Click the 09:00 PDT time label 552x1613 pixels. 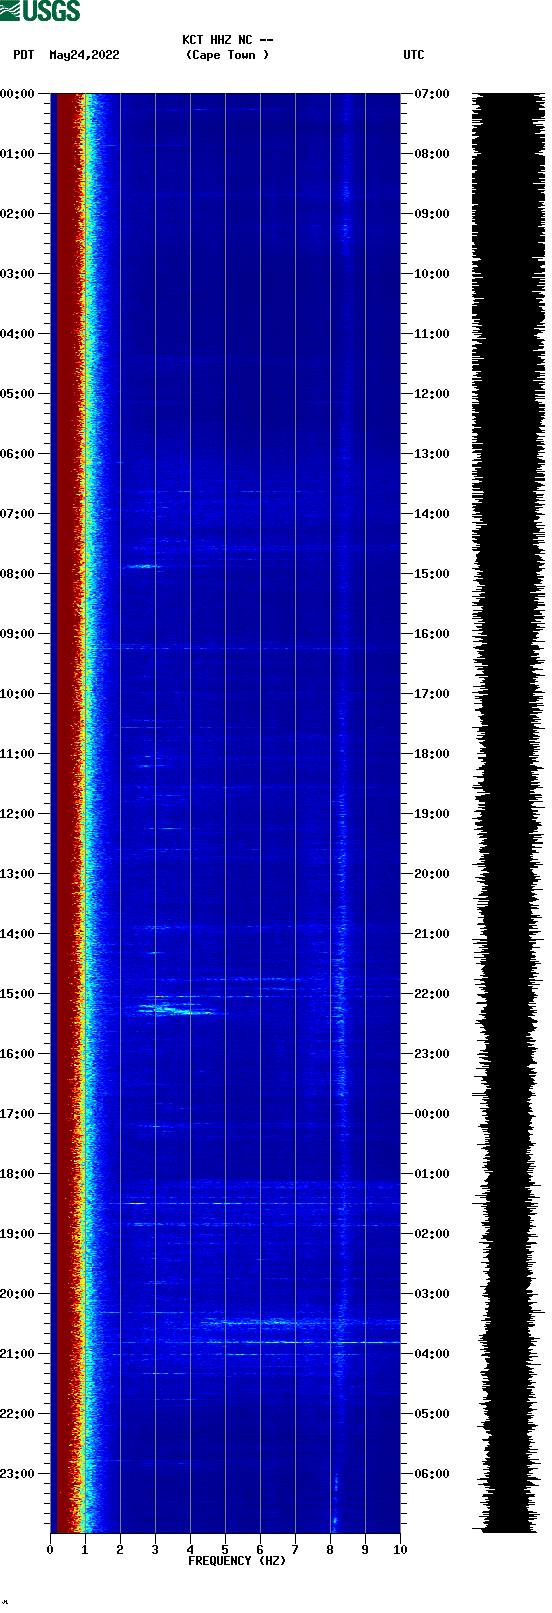tap(18, 634)
